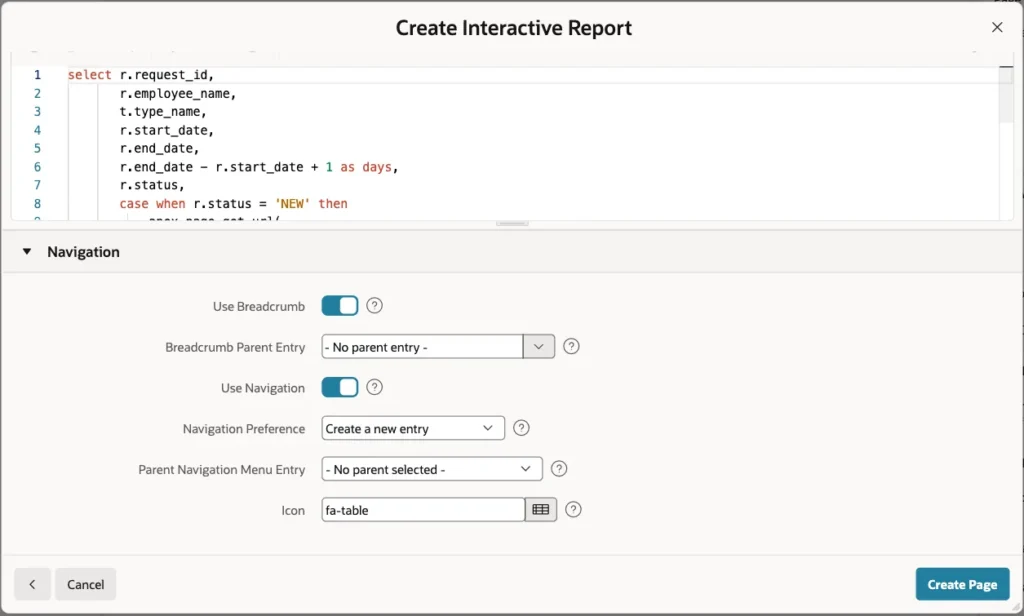Click the Breadcrumb Parent Entry text field
This screenshot has height=616, width=1024.
[422, 346]
